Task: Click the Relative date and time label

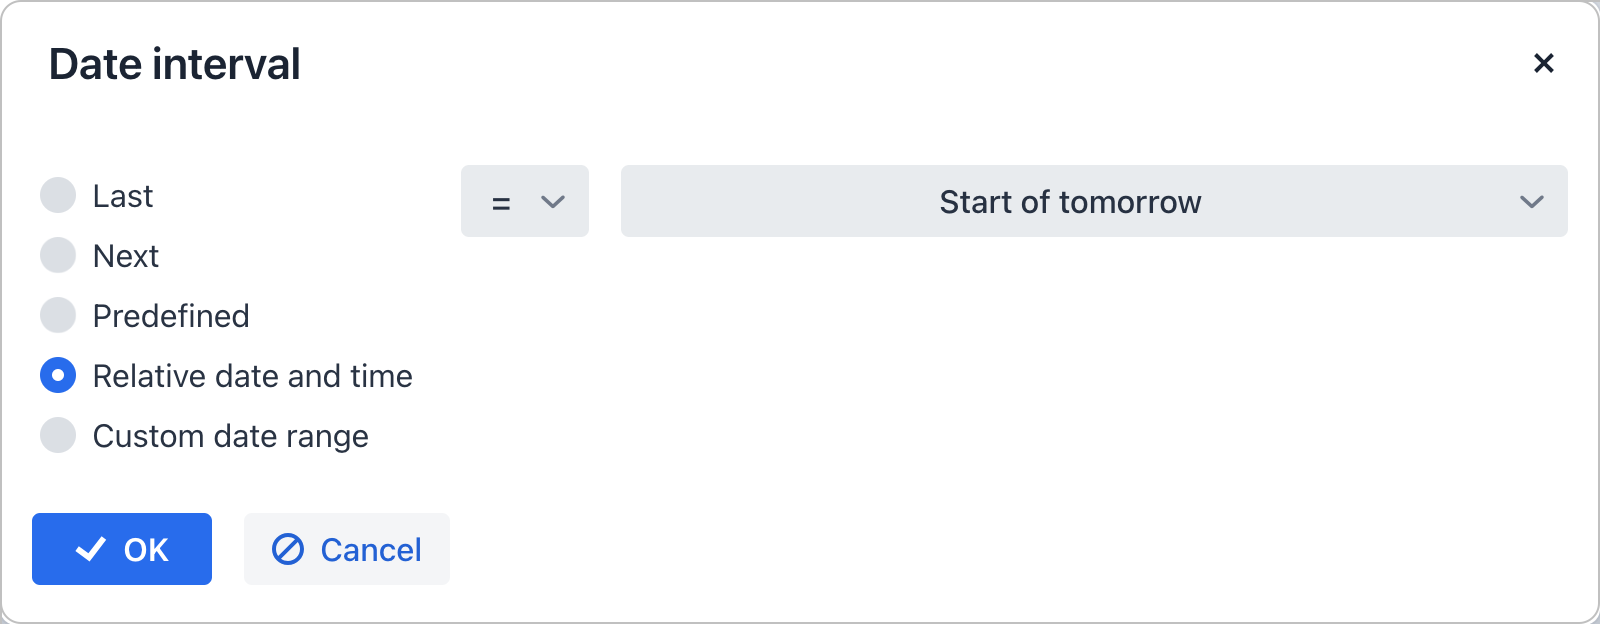Action: [252, 375]
